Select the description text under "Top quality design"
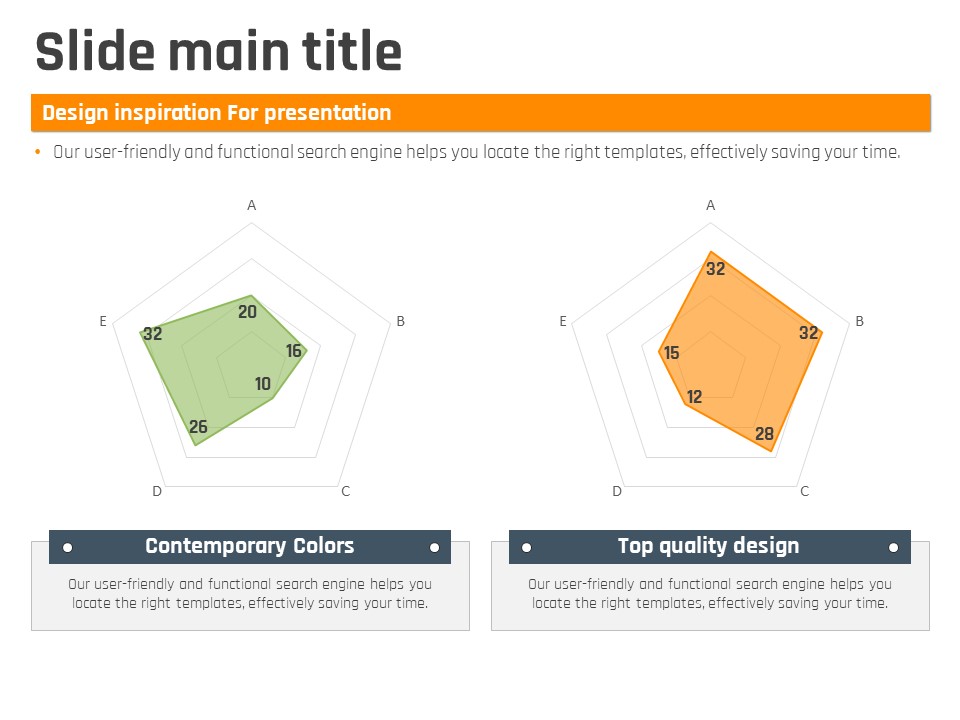 (710, 594)
